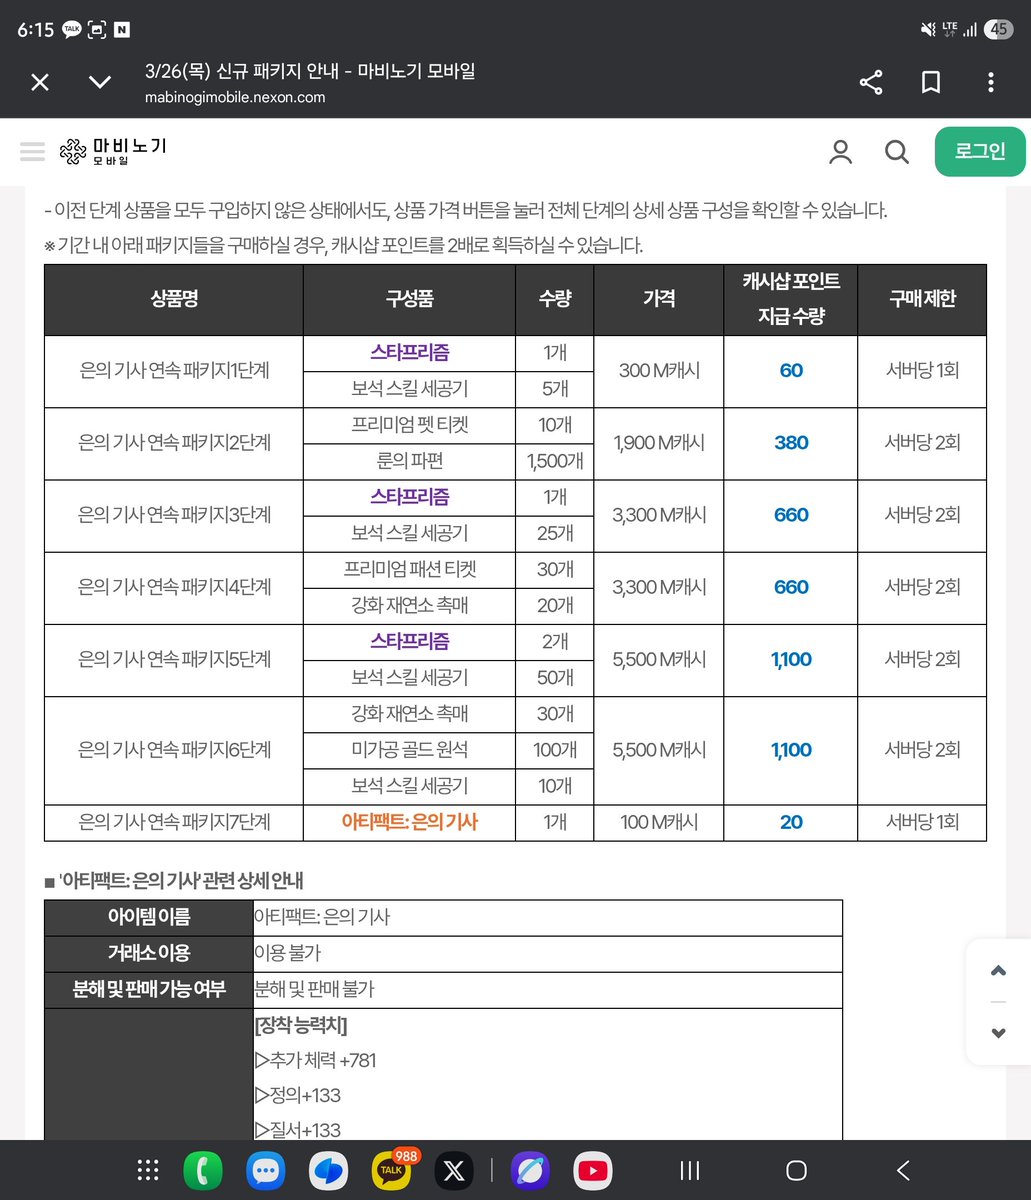1031x1200 pixels.
Task: Select the 이용 불가 value cell
Action: pyautogui.click(x=548, y=953)
